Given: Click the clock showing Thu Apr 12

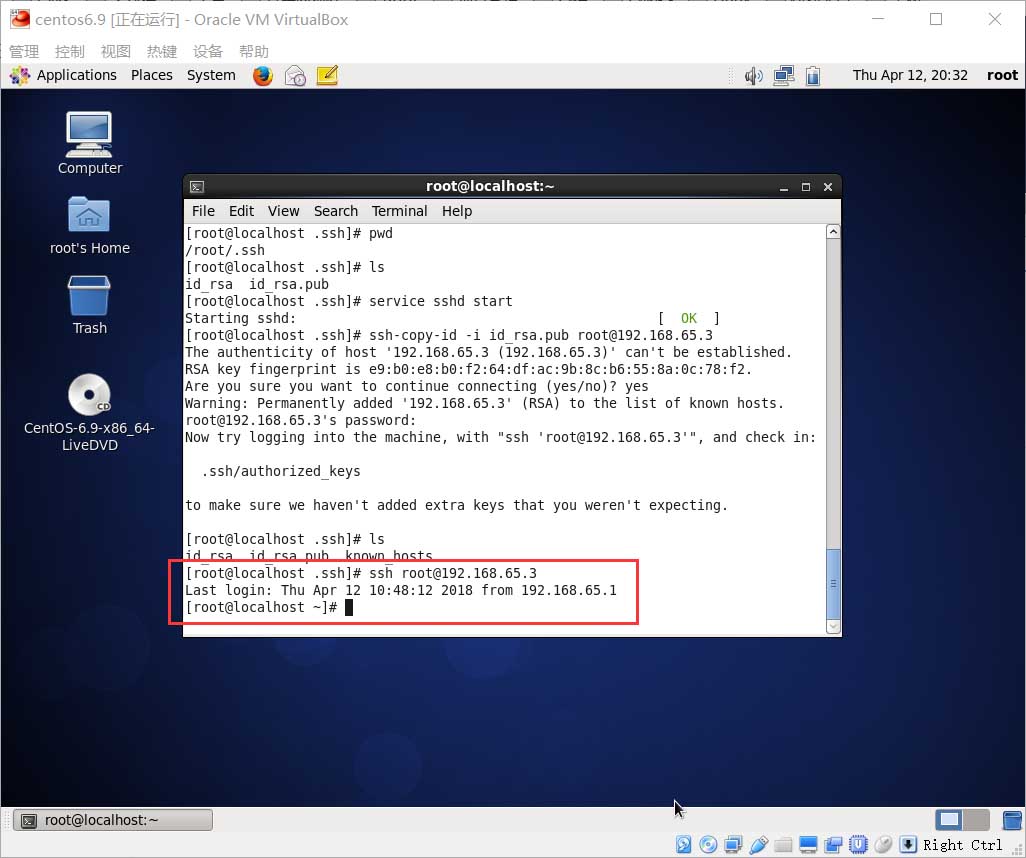Looking at the screenshot, I should (910, 75).
